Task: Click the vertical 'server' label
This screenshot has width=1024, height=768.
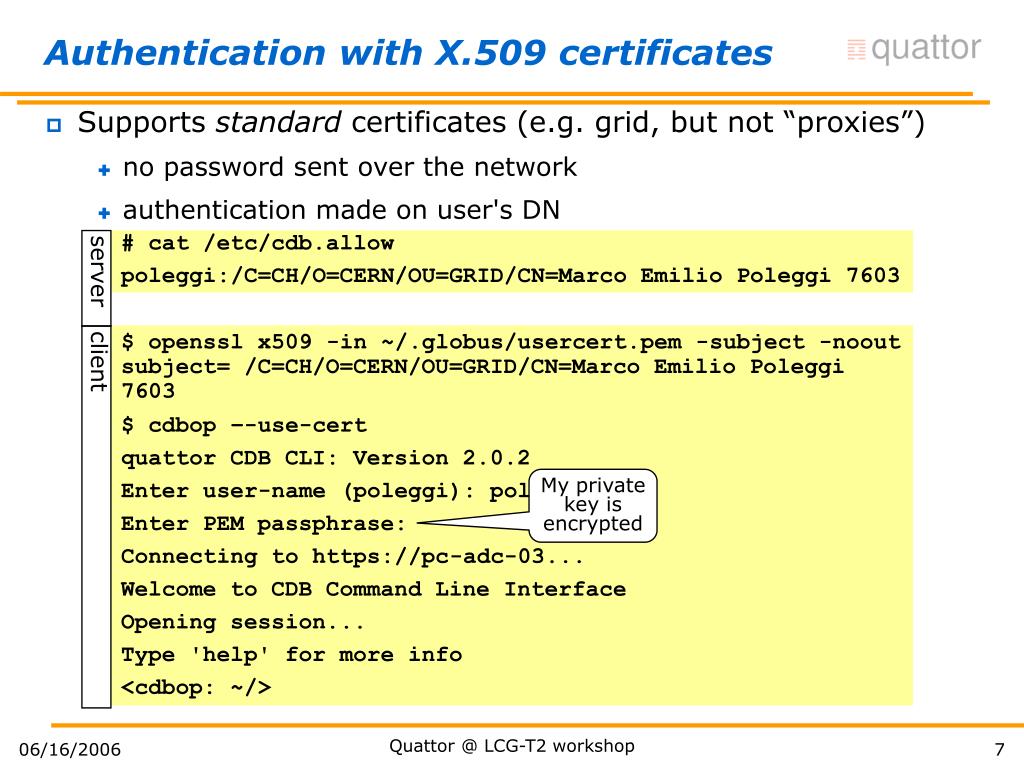Action: 97,271
